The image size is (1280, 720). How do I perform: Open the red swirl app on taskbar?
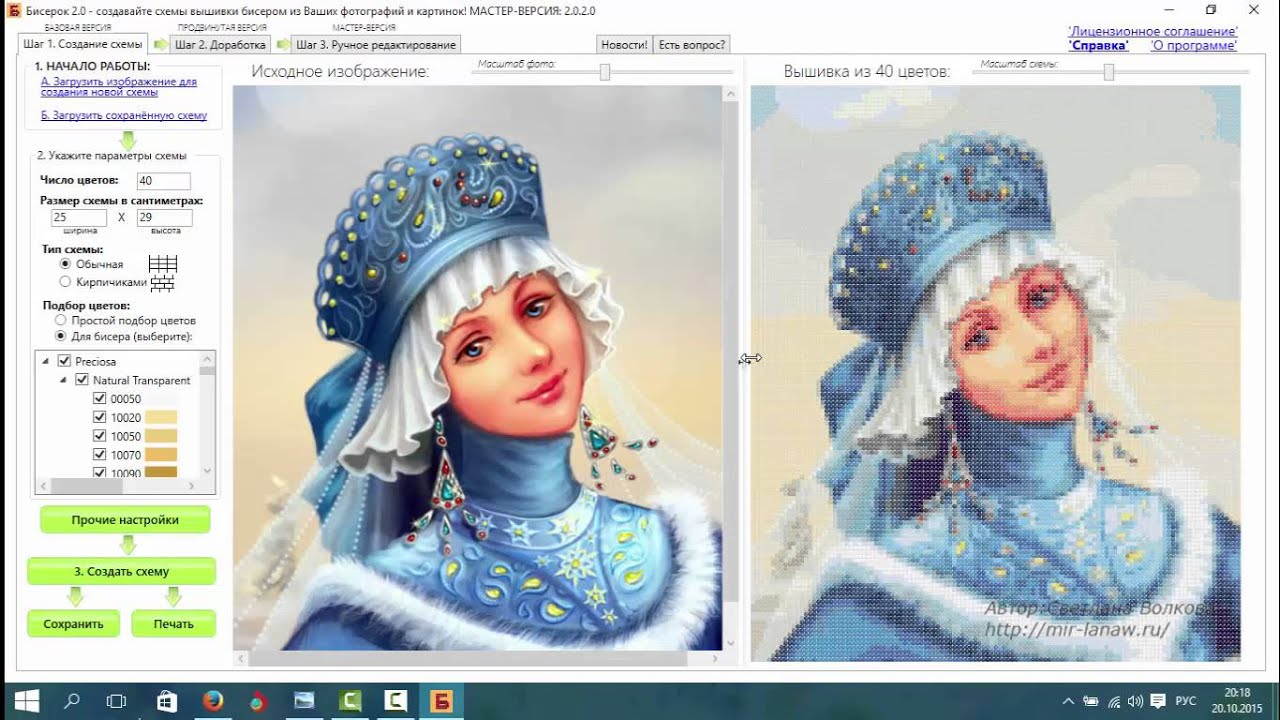pos(258,701)
